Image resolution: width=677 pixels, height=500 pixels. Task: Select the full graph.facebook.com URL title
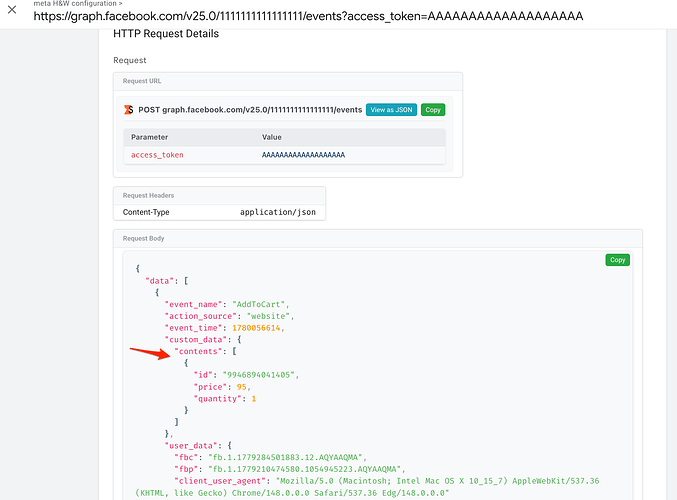click(308, 16)
